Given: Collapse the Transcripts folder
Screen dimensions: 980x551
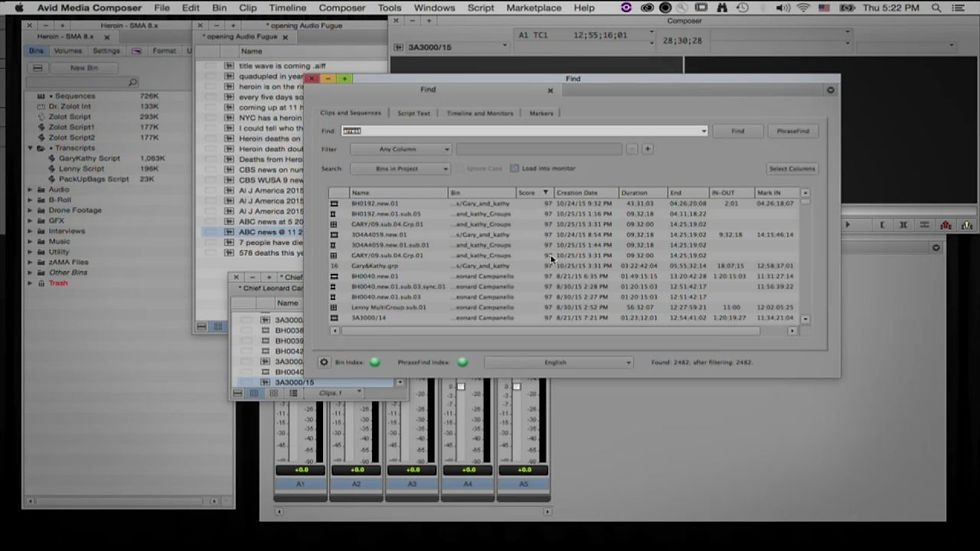Looking at the screenshot, I should pyautogui.click(x=30, y=148).
